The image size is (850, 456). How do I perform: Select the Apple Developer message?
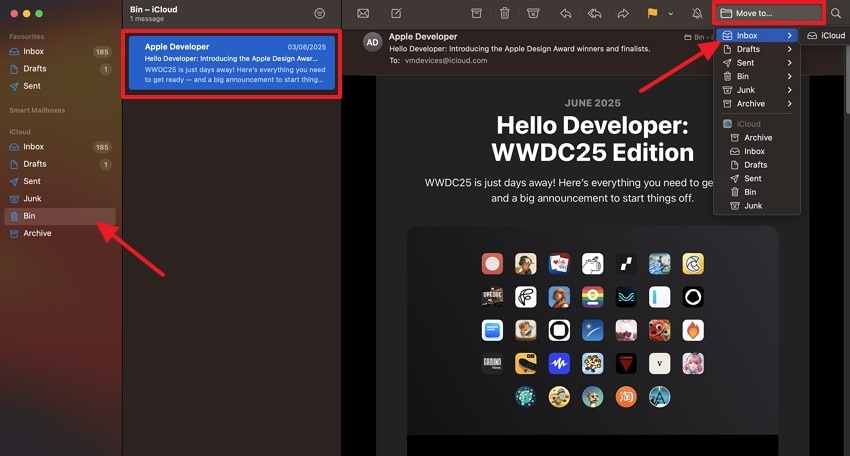231,63
